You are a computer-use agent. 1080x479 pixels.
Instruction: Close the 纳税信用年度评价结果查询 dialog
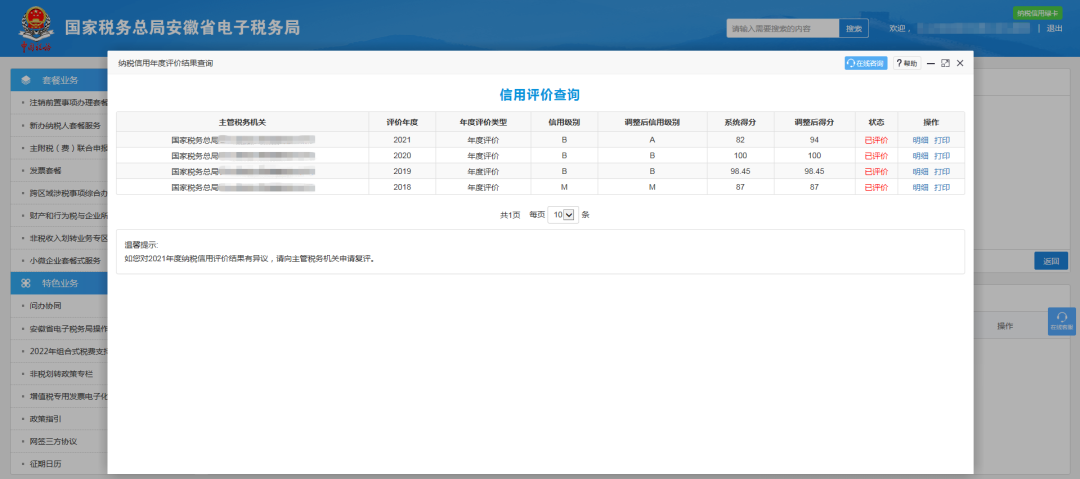click(x=960, y=63)
